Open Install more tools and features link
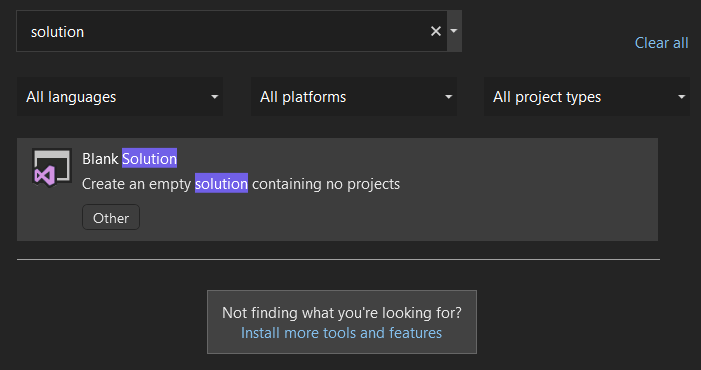Screen dimensions: 701x370 (x=341, y=333)
